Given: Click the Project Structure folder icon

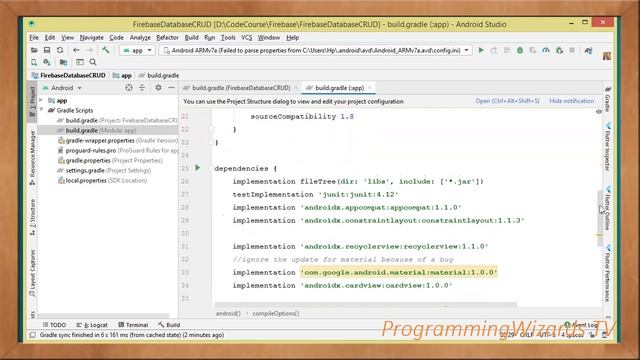Looking at the screenshot, I should 63,62.
